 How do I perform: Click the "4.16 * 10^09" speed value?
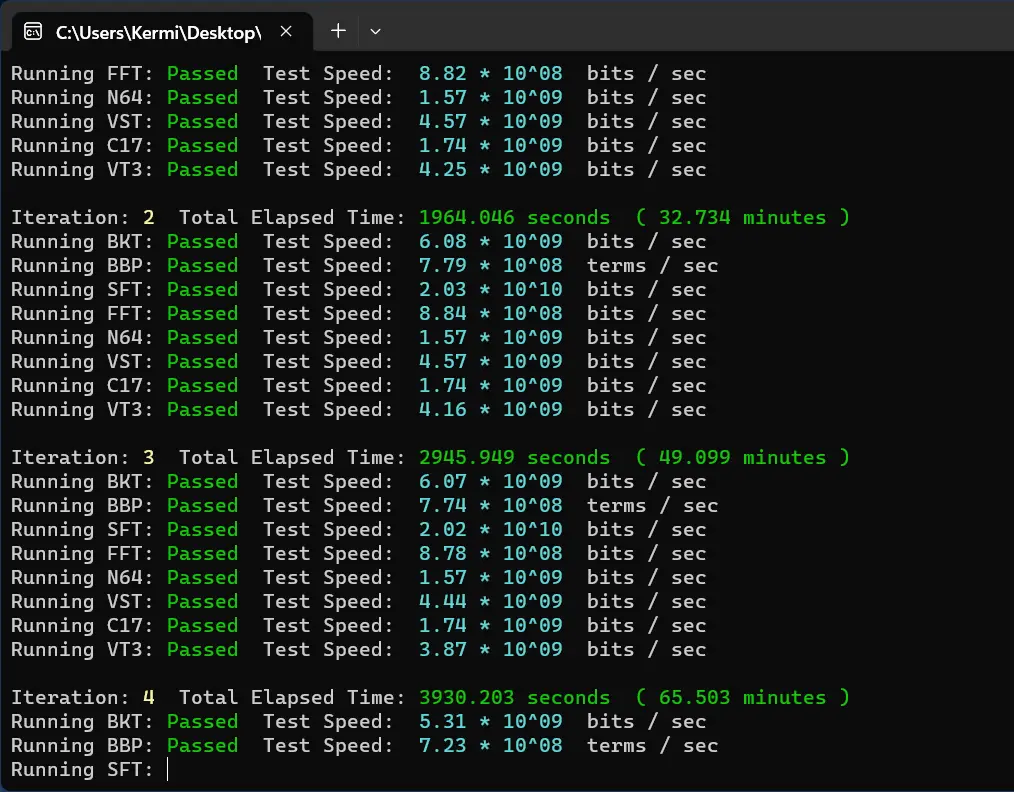[x=490, y=409]
